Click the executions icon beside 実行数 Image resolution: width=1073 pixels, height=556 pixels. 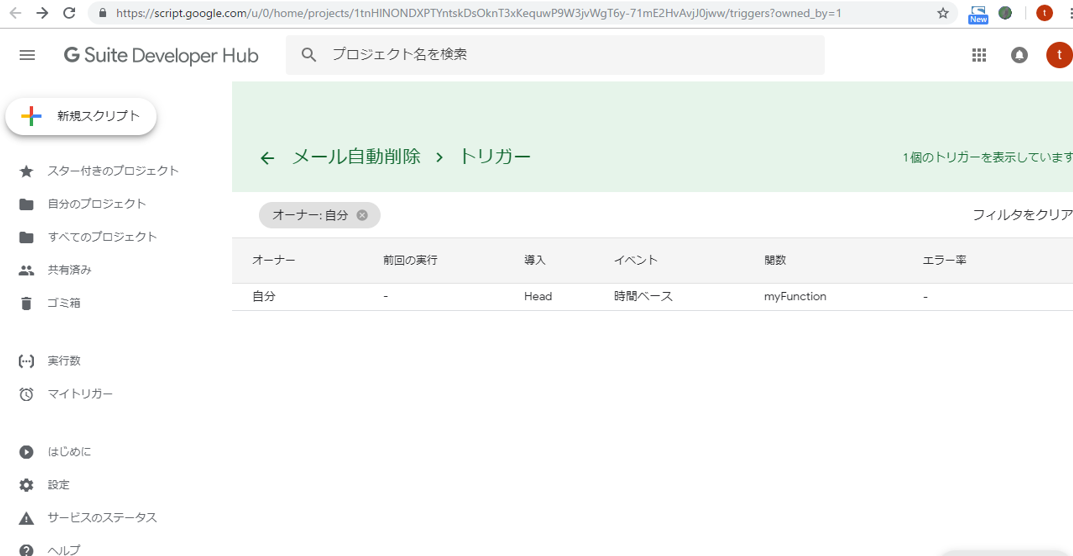pos(26,361)
